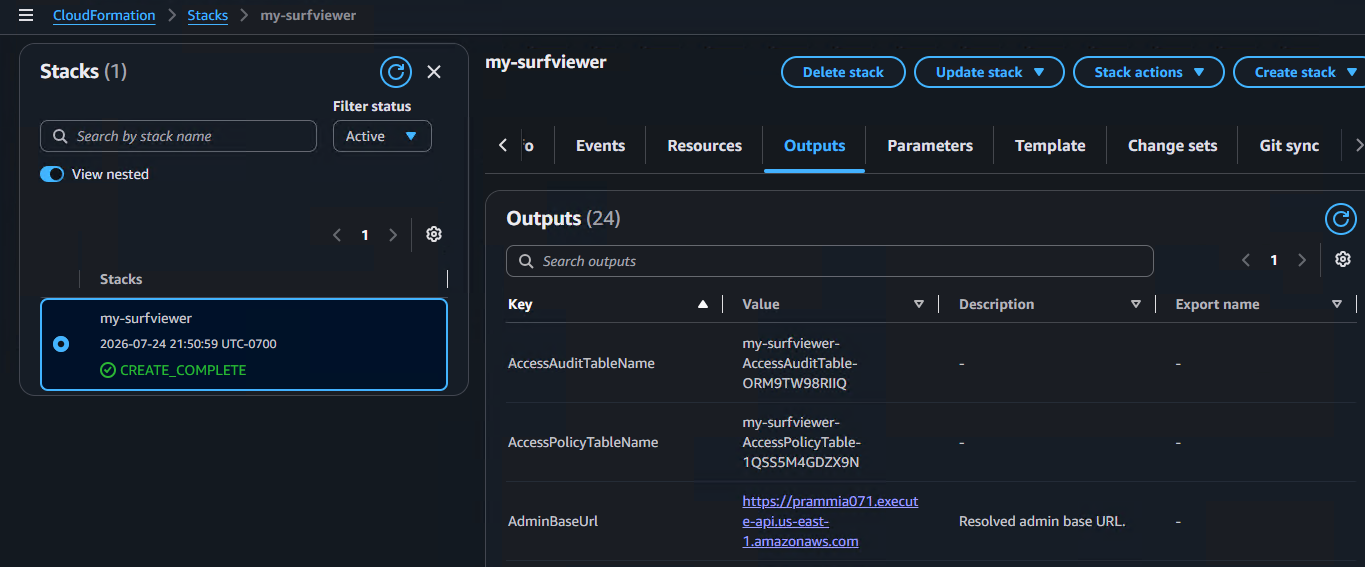The width and height of the screenshot is (1365, 567).
Task: Click the AdminBaseUrl key cell
Action: coord(553,521)
